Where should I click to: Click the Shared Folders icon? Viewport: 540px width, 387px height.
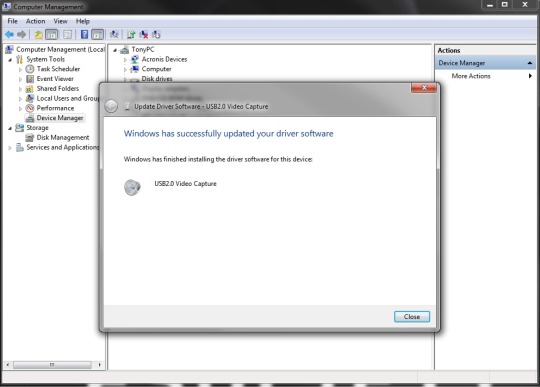click(30, 88)
